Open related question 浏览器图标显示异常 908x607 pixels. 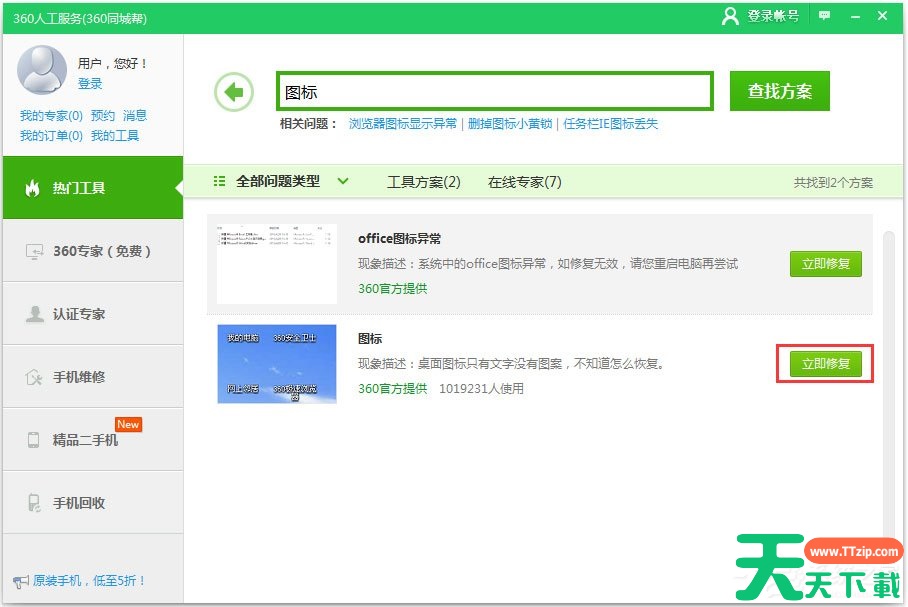[403, 124]
